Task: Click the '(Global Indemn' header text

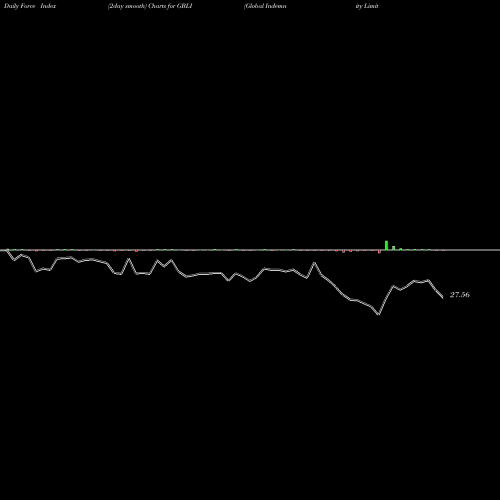Action: click(265, 6)
